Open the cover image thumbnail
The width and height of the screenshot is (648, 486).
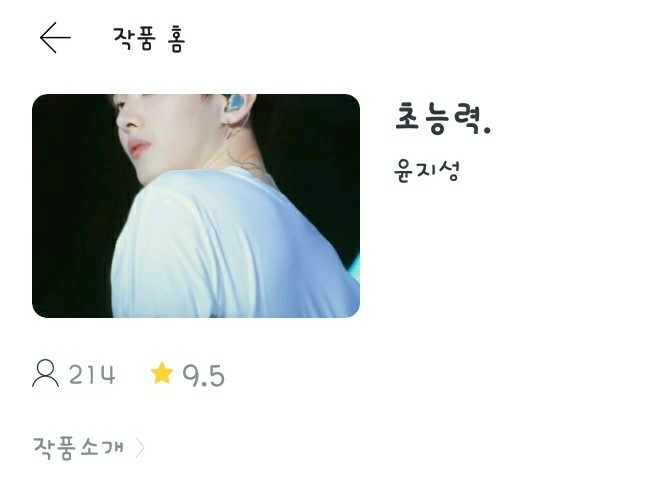196,206
